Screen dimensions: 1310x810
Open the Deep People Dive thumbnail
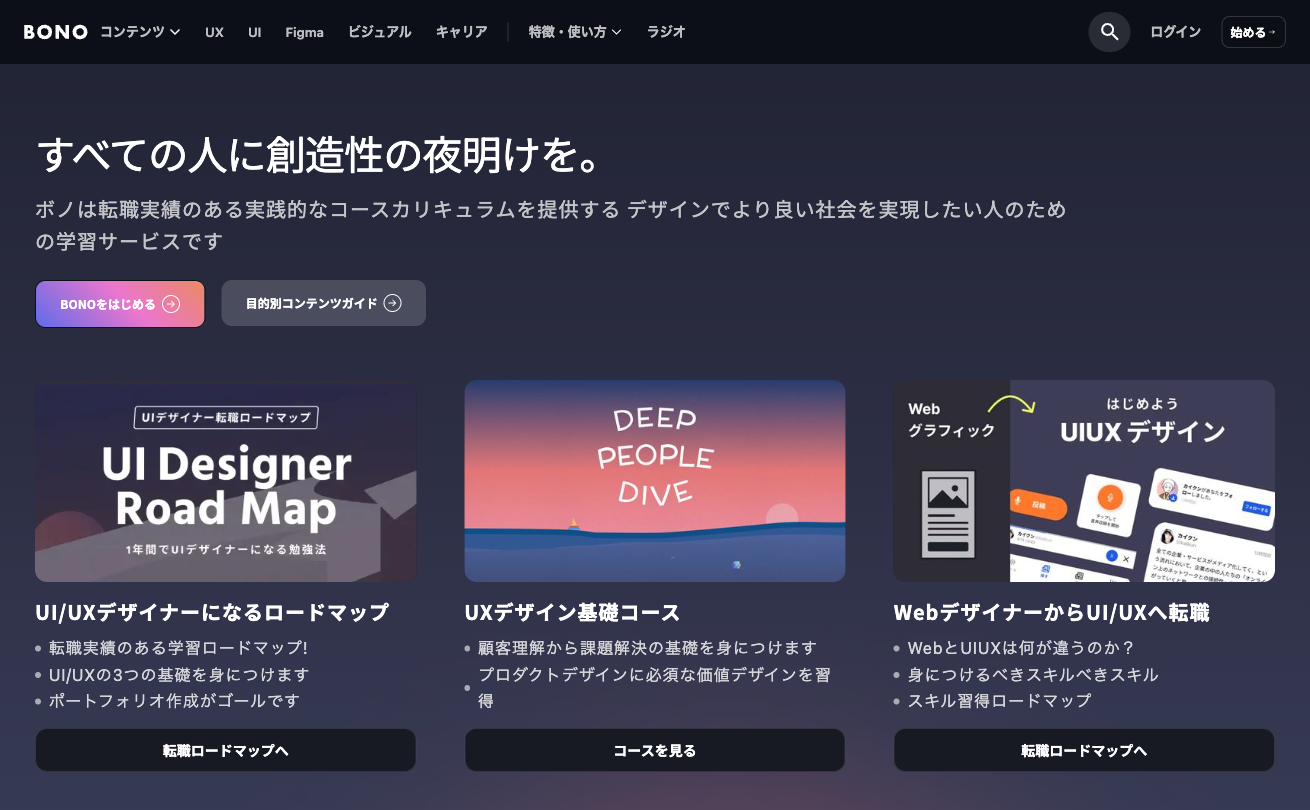tap(654, 481)
